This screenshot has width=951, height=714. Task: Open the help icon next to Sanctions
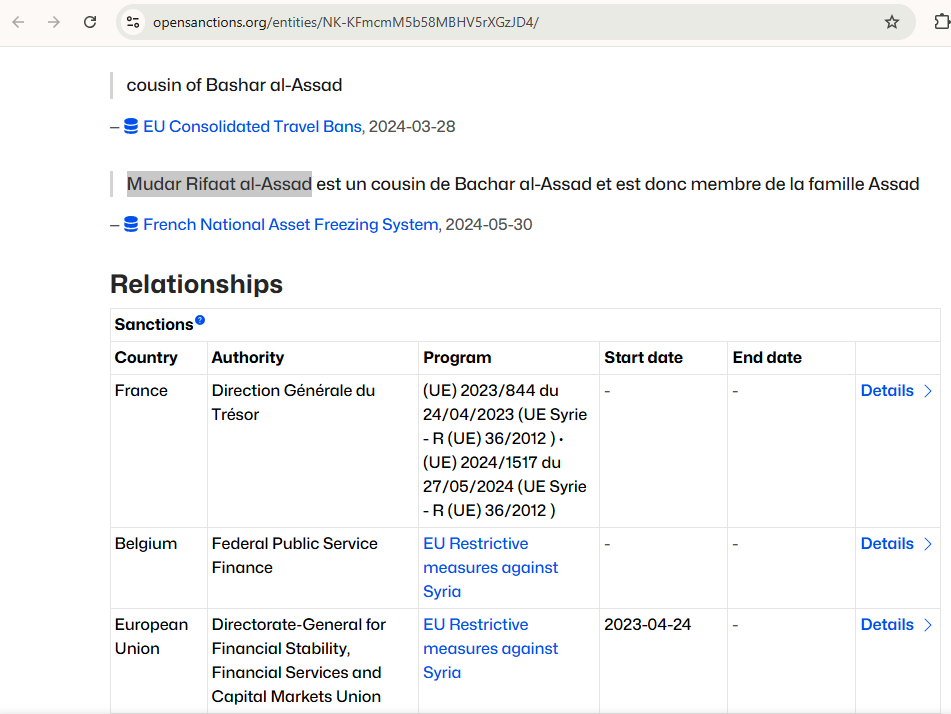[x=200, y=320]
